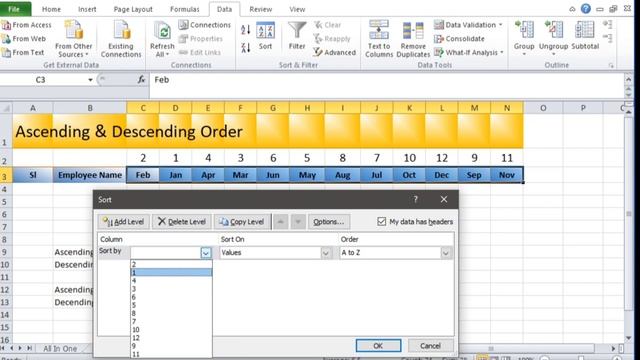The width and height of the screenshot is (640, 360).
Task: Sort Z to A descending icon
Action: coord(245,48)
